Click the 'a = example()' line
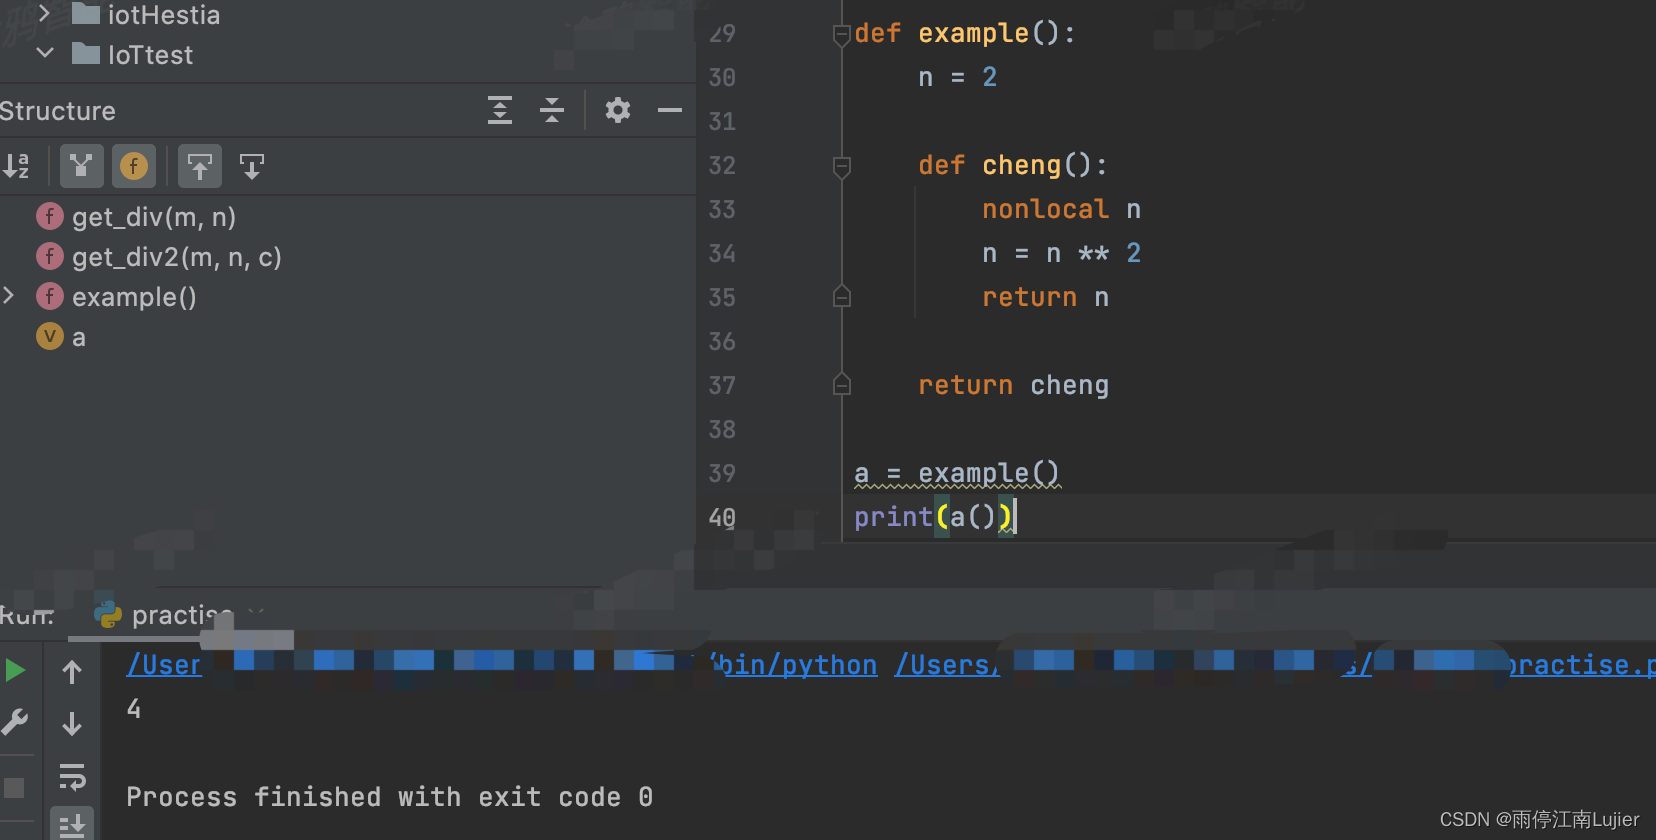The width and height of the screenshot is (1656, 840). click(957, 473)
